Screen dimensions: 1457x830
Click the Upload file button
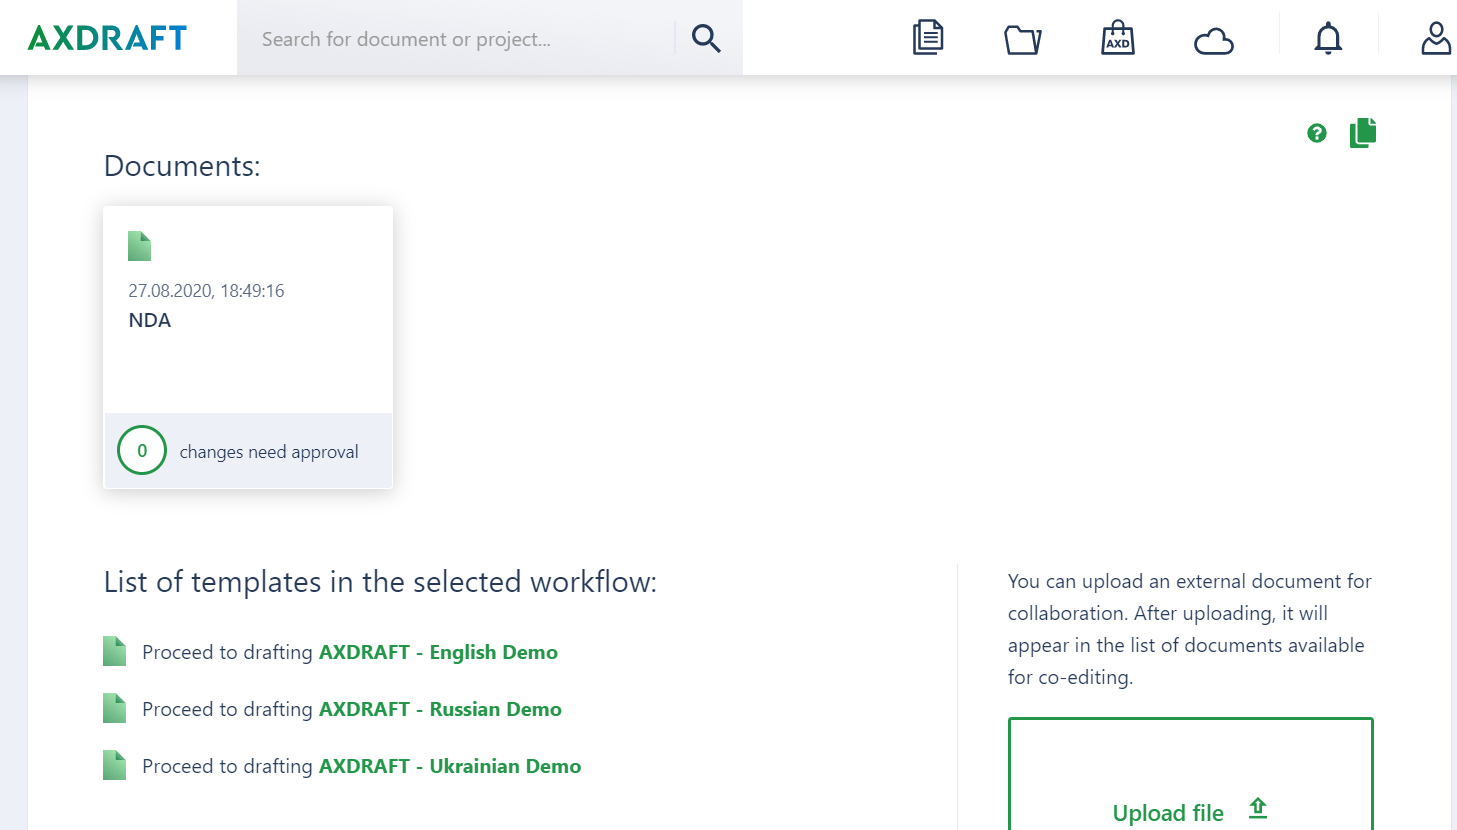click(1191, 774)
